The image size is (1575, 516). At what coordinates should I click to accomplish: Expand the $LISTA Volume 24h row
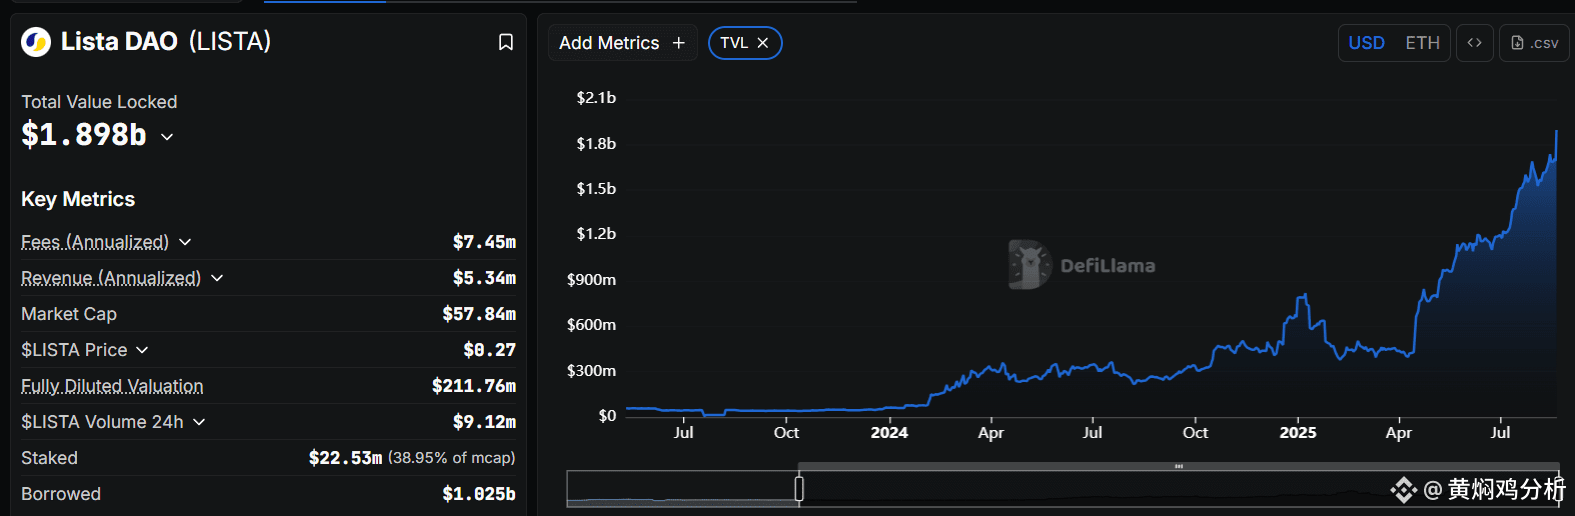pyautogui.click(x=199, y=422)
